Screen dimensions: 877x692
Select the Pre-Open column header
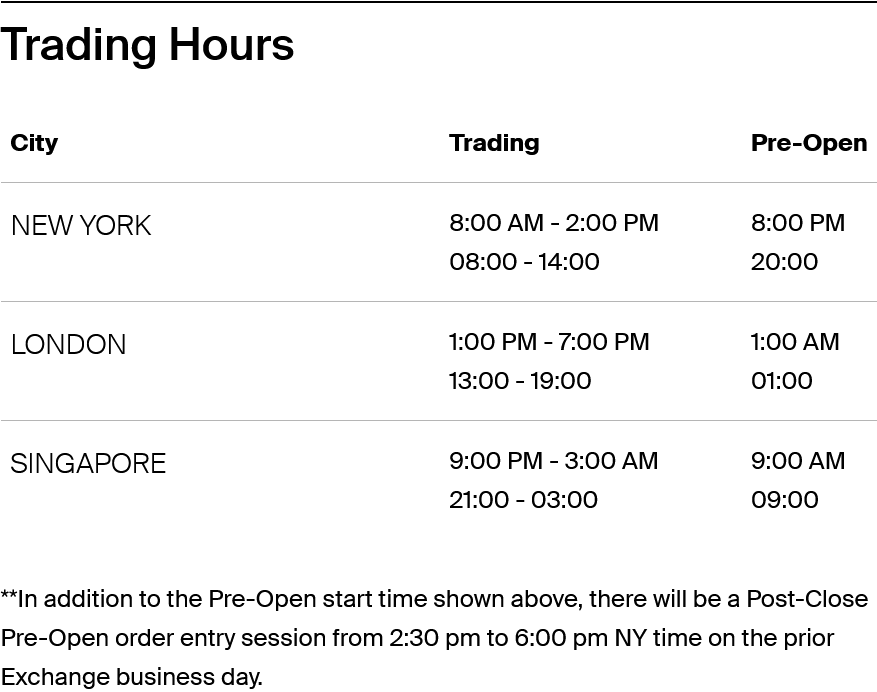tap(808, 143)
